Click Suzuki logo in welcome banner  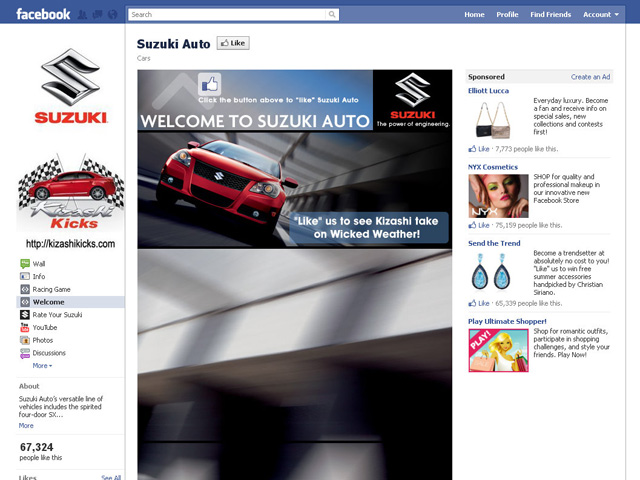tap(413, 96)
